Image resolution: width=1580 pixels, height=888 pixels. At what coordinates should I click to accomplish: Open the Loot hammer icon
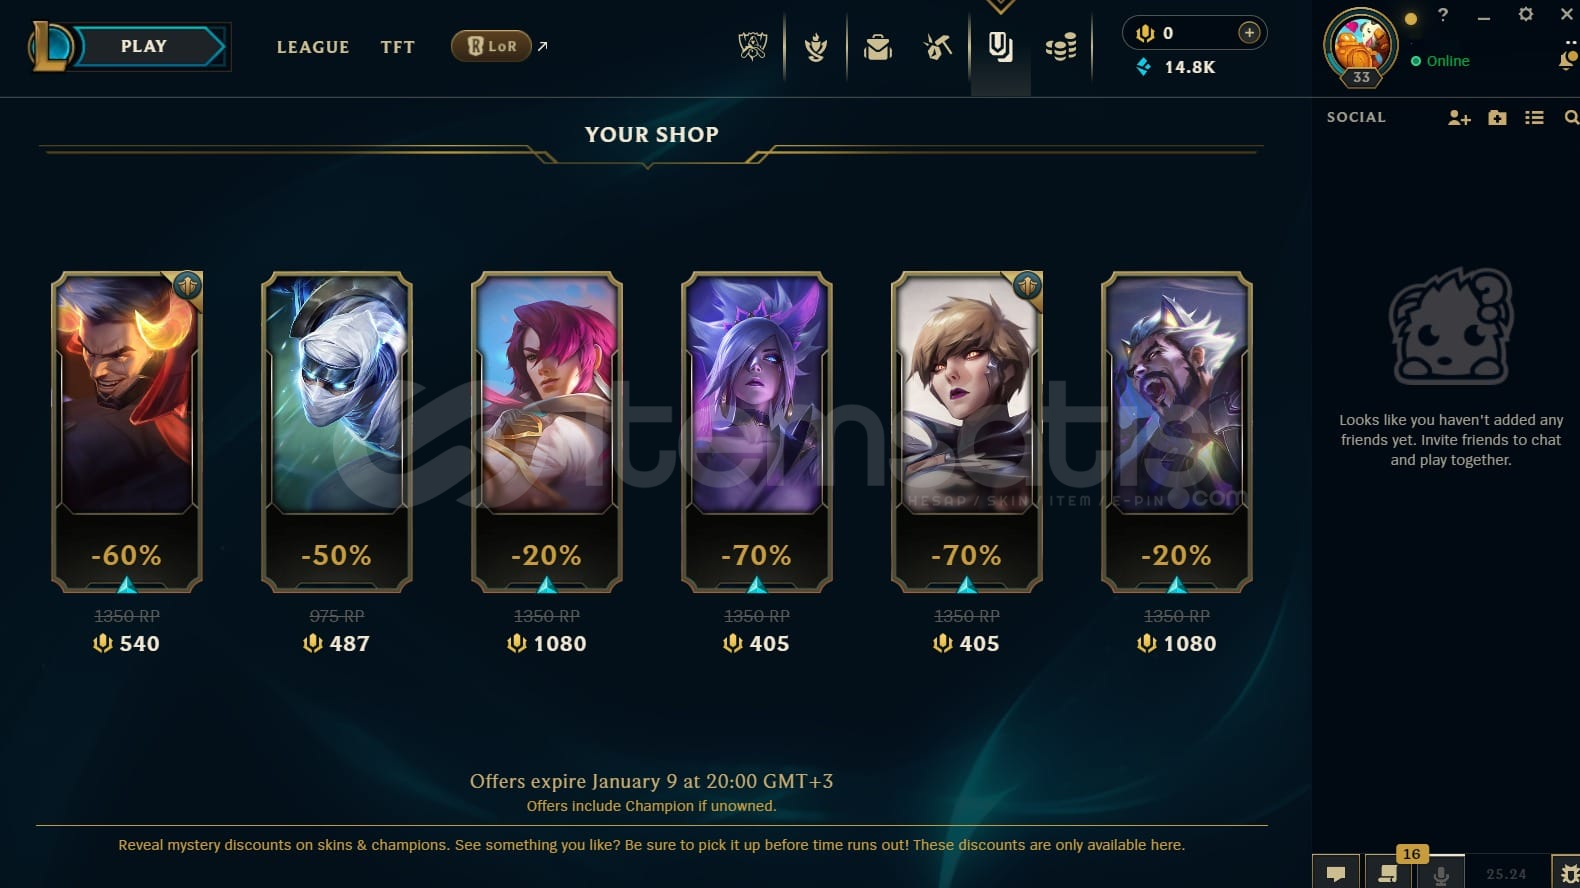(938, 47)
